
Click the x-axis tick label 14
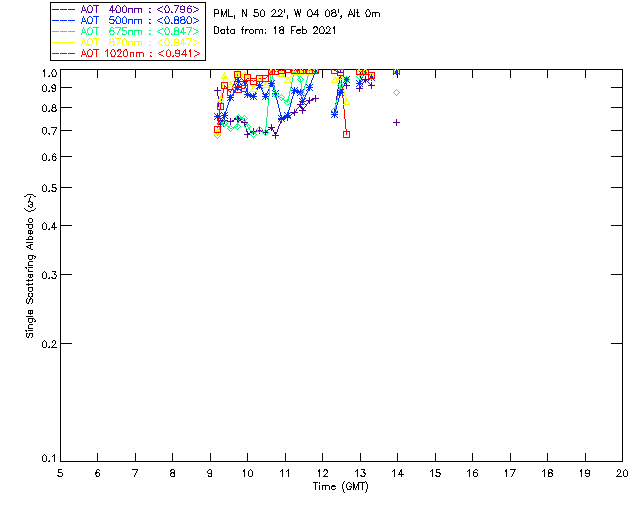click(x=398, y=473)
